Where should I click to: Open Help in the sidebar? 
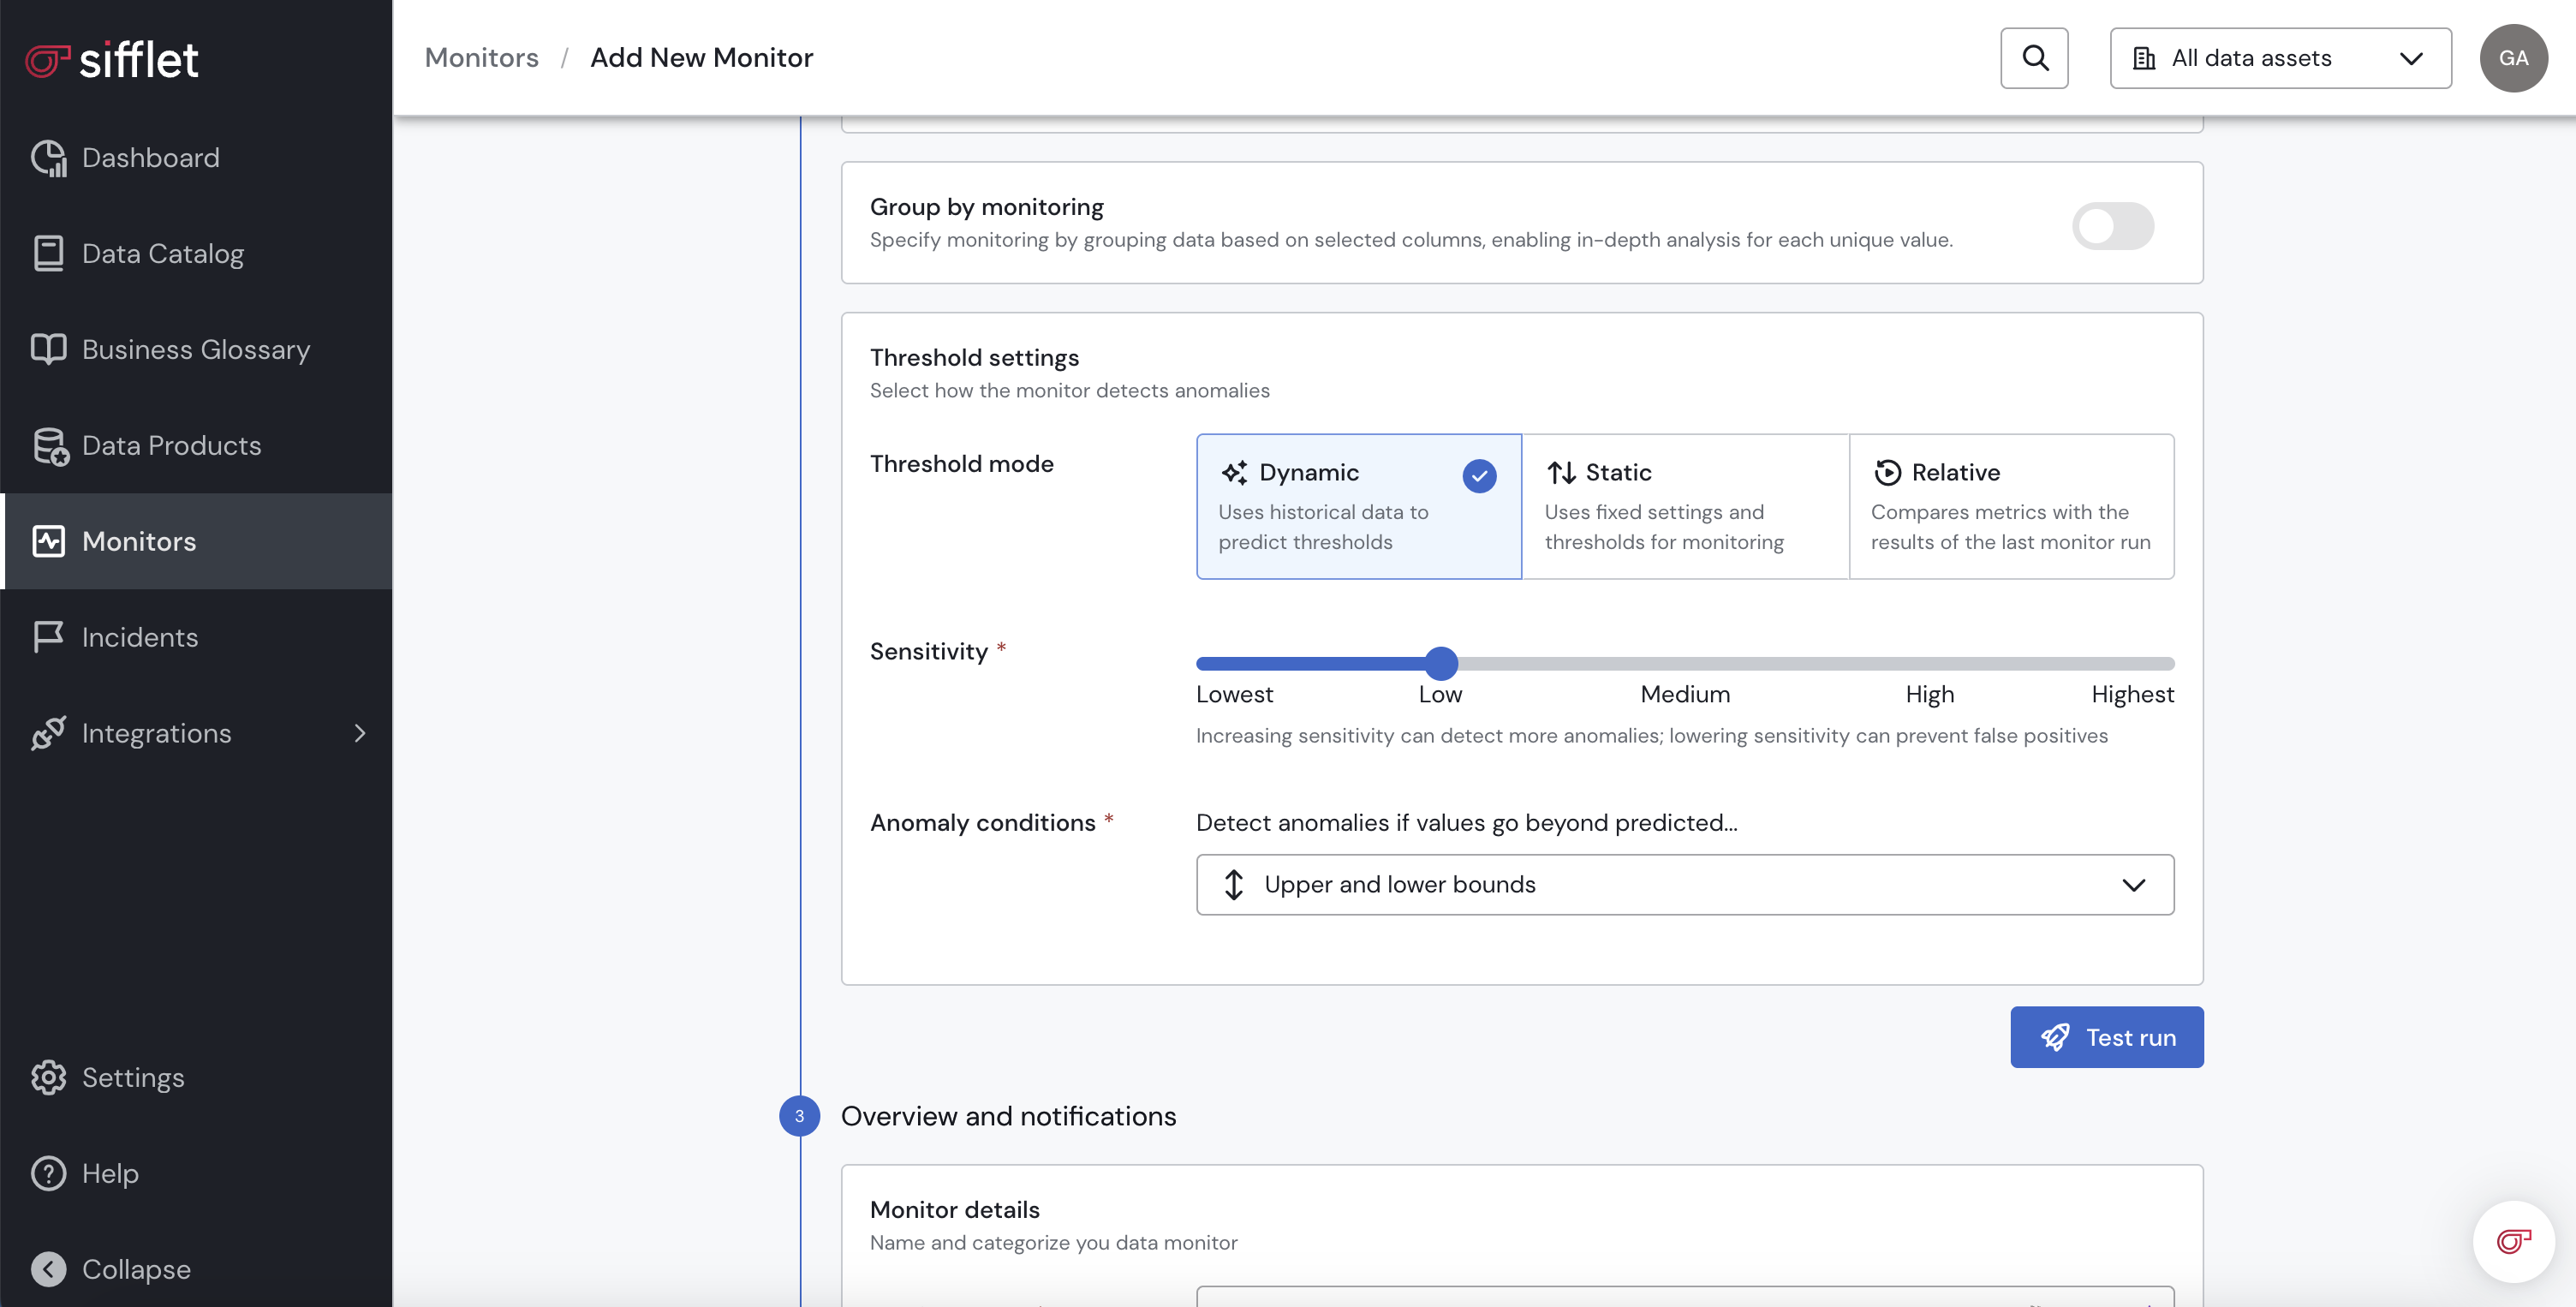(x=110, y=1173)
